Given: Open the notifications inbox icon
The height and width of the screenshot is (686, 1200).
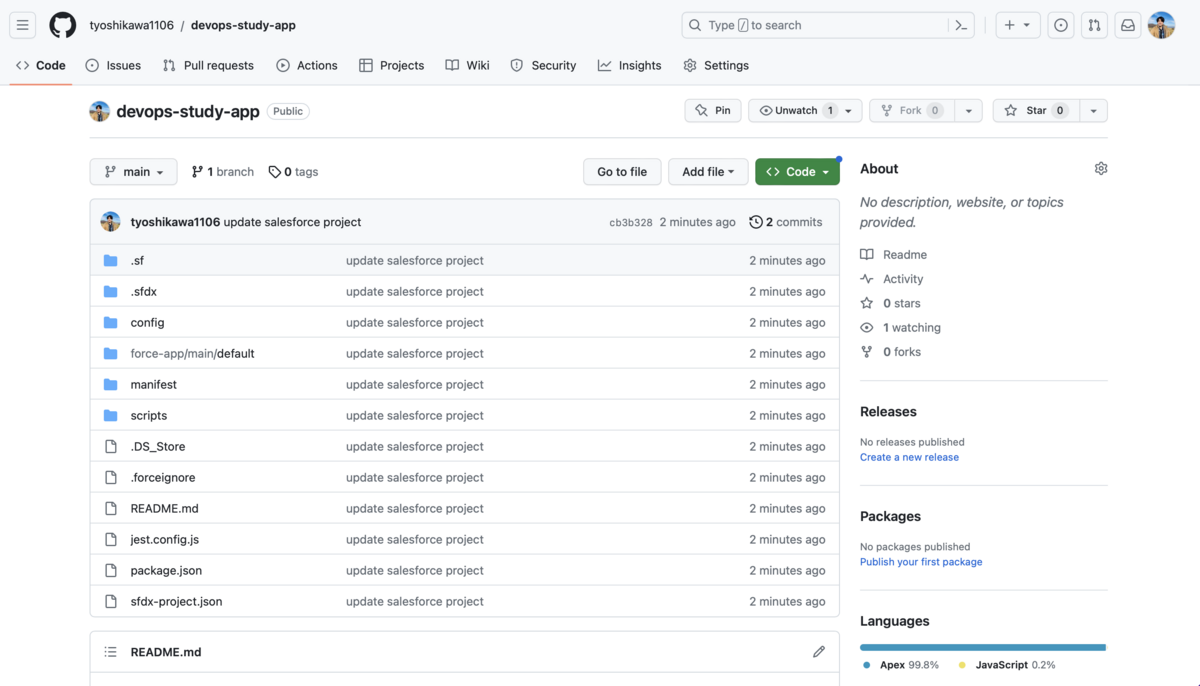Looking at the screenshot, I should (x=1128, y=25).
